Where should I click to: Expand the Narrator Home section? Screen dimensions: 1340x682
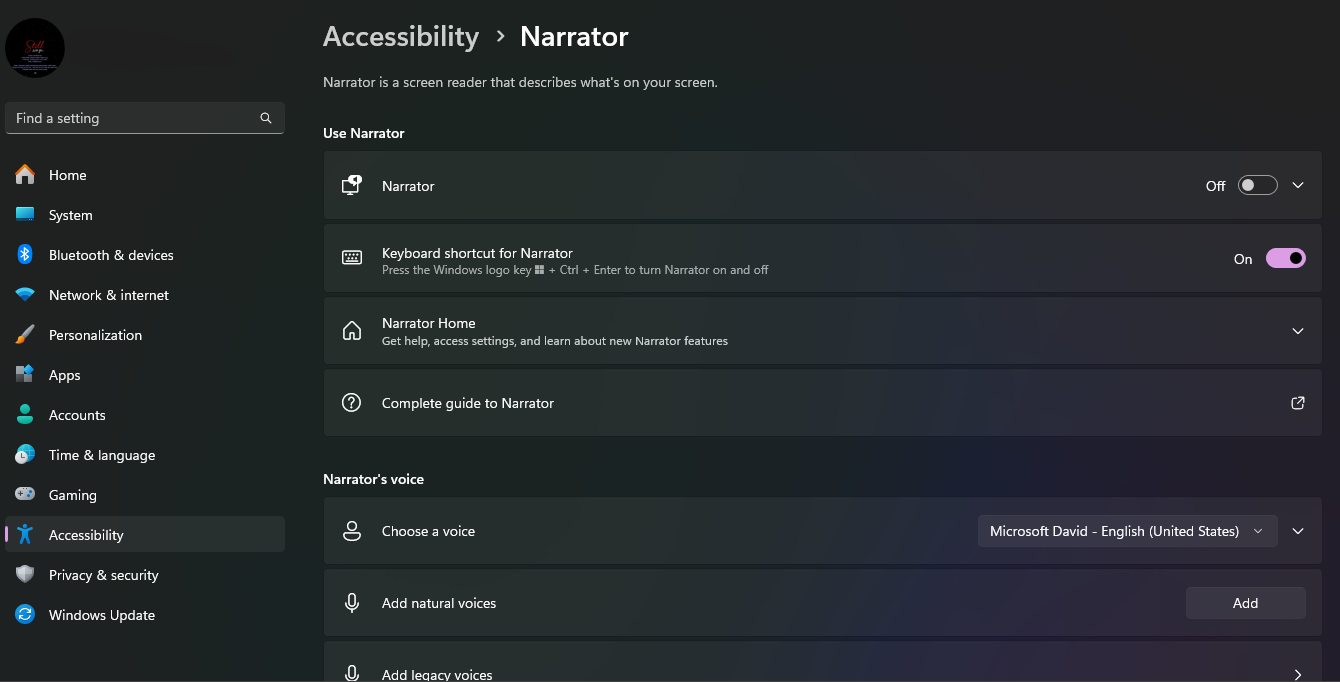pos(1298,331)
